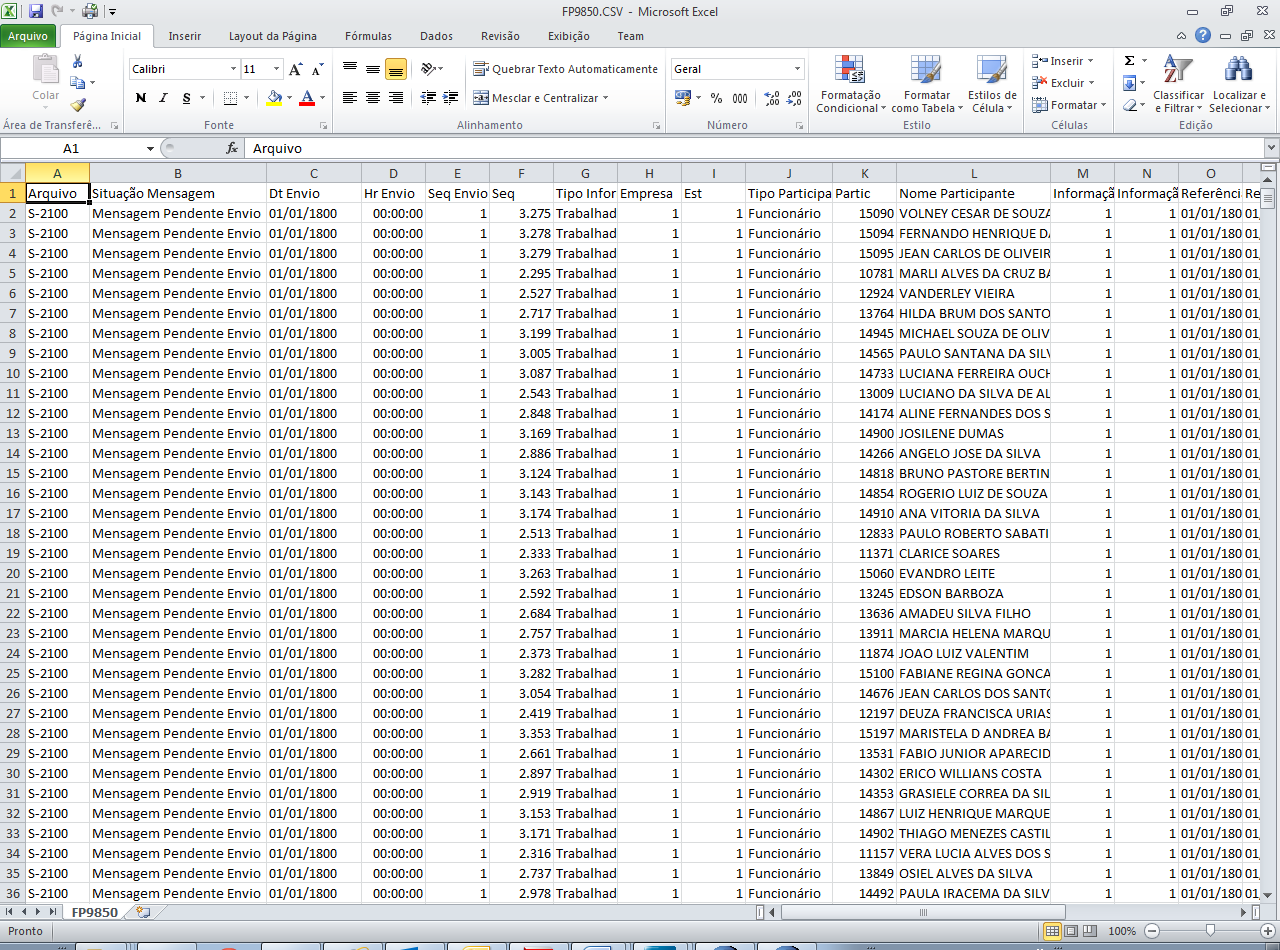The image size is (1280, 950).
Task: Open Localizar e Selecionar binoculars menu
Action: [1238, 84]
